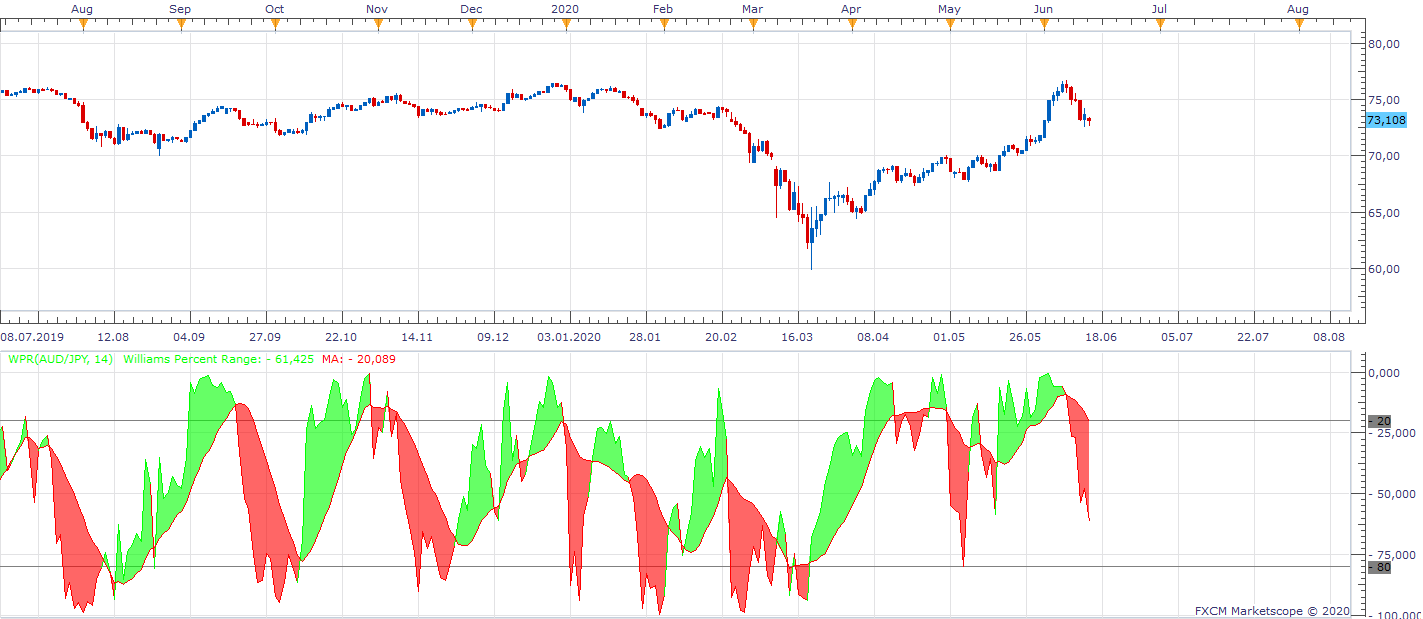Click the Apr month marker triangle

tap(852, 25)
